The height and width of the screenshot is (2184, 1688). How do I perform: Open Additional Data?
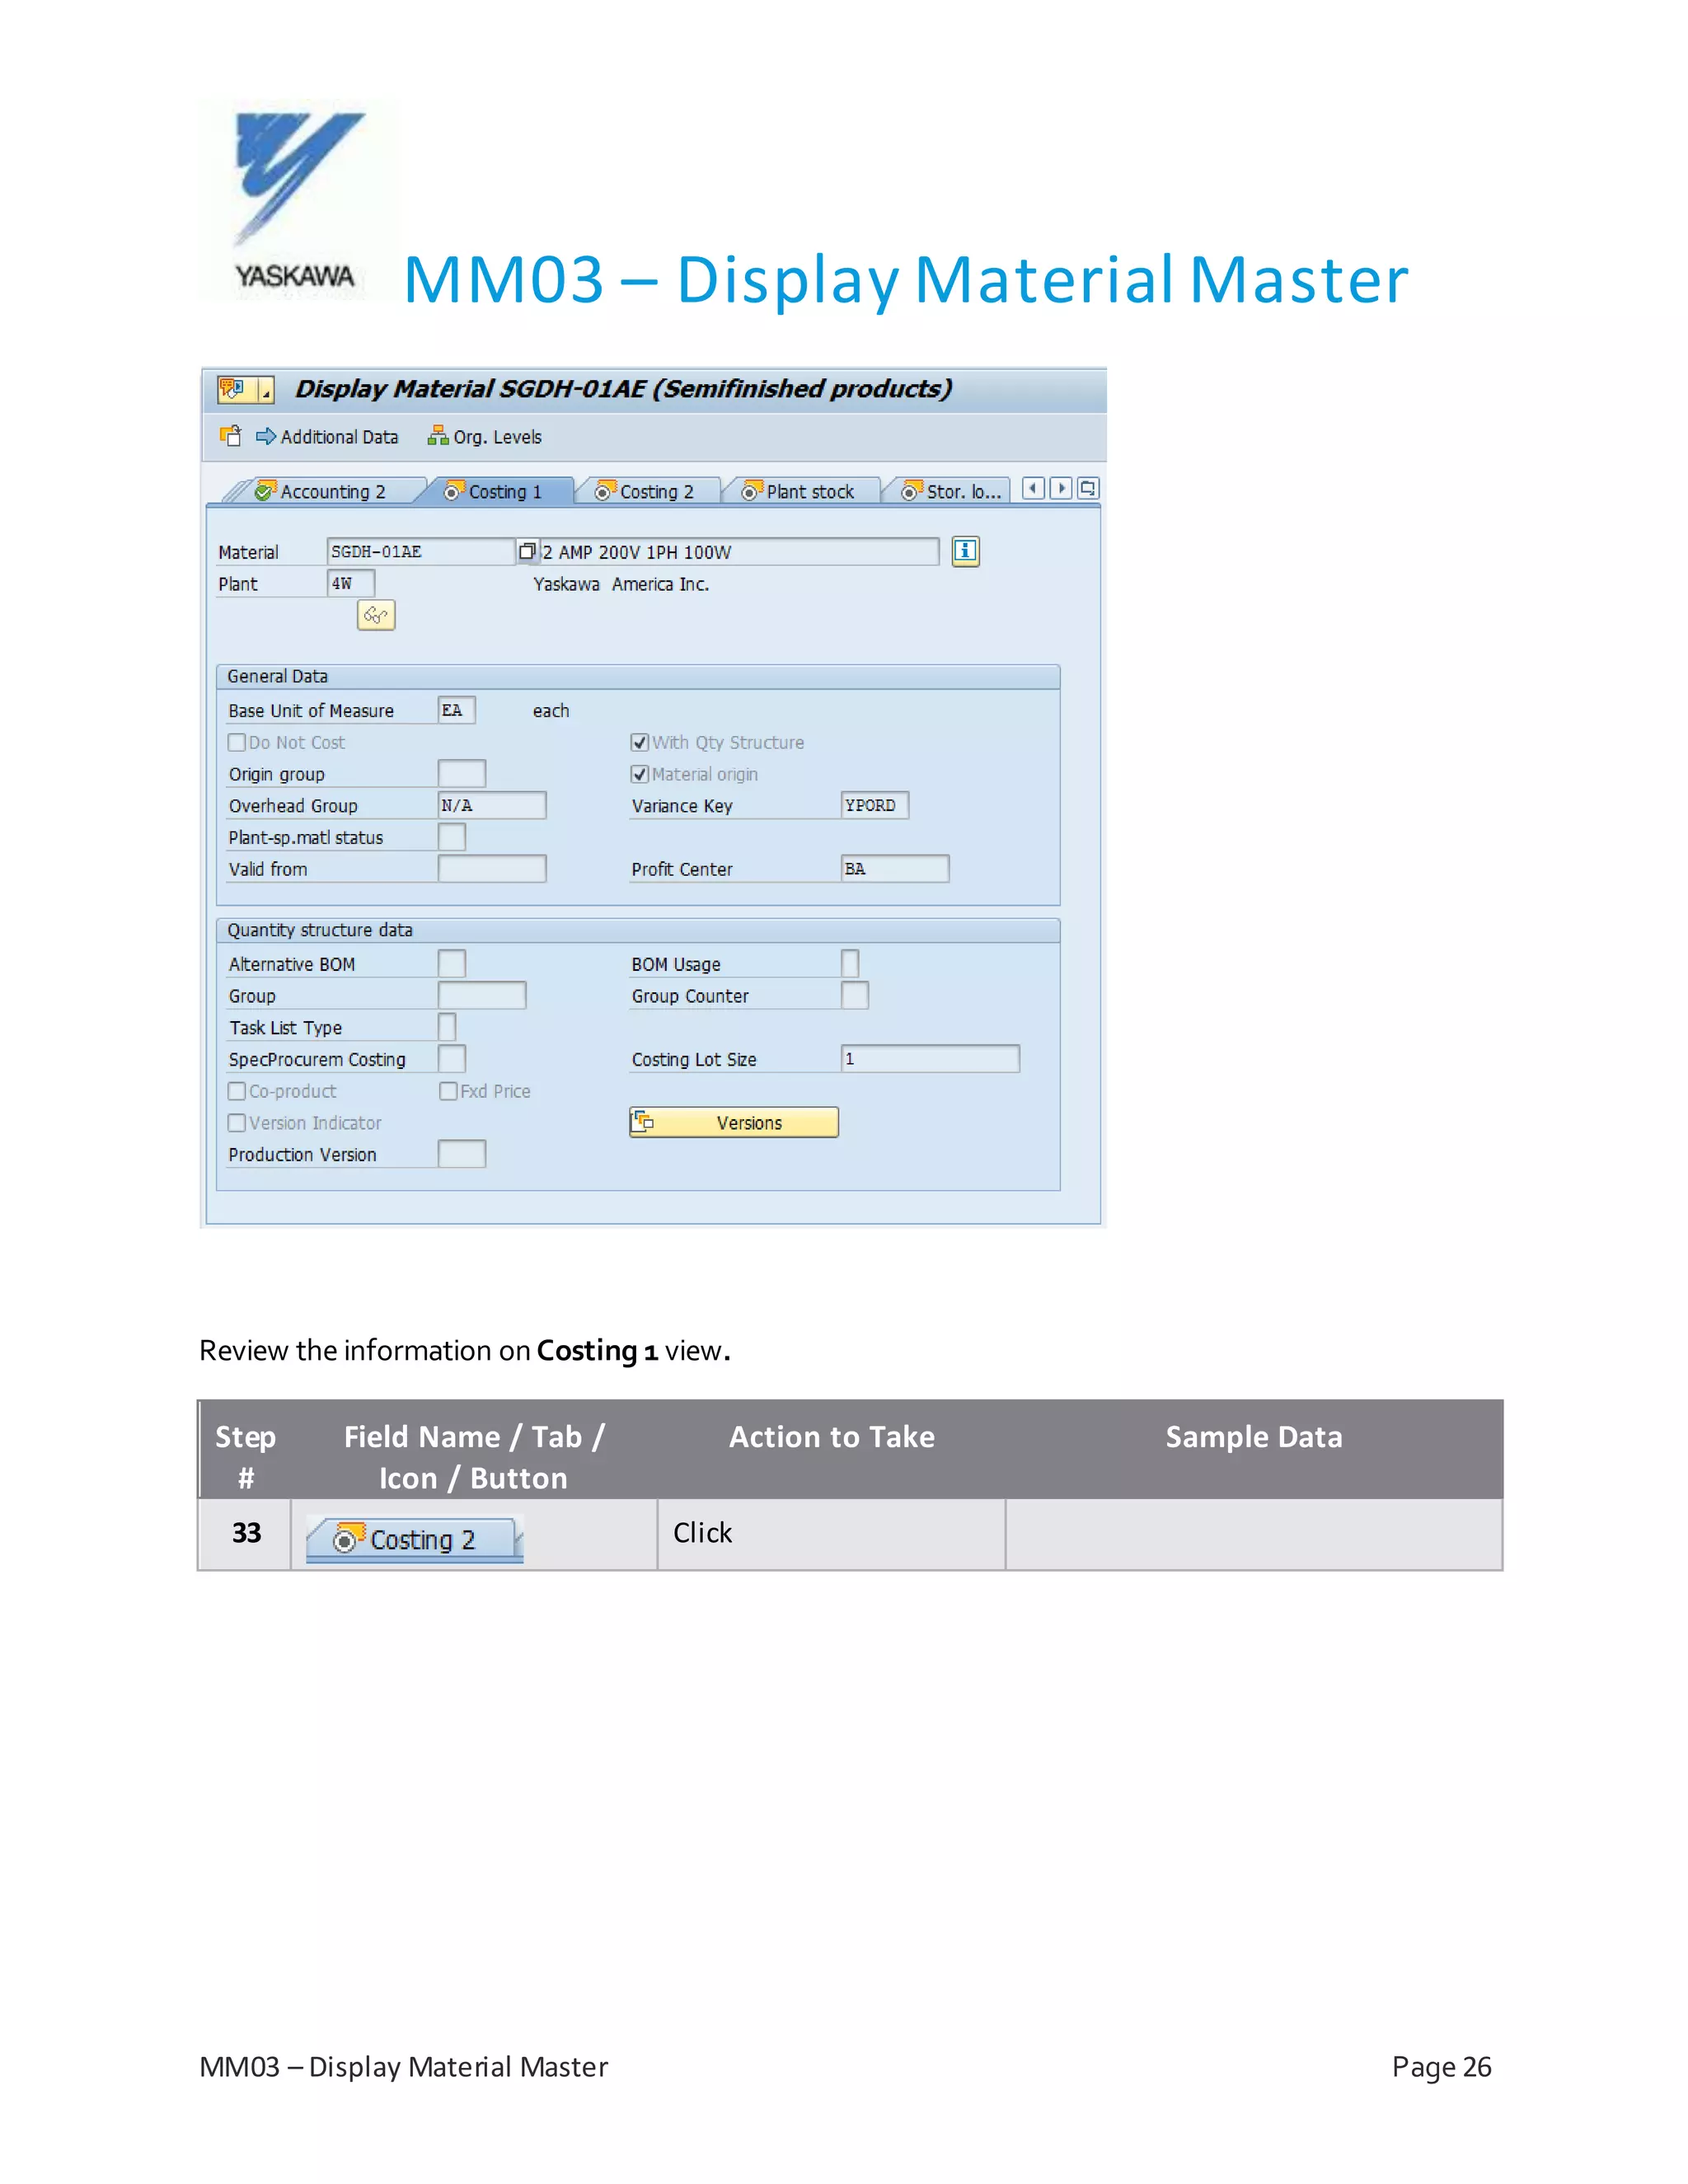[327, 437]
